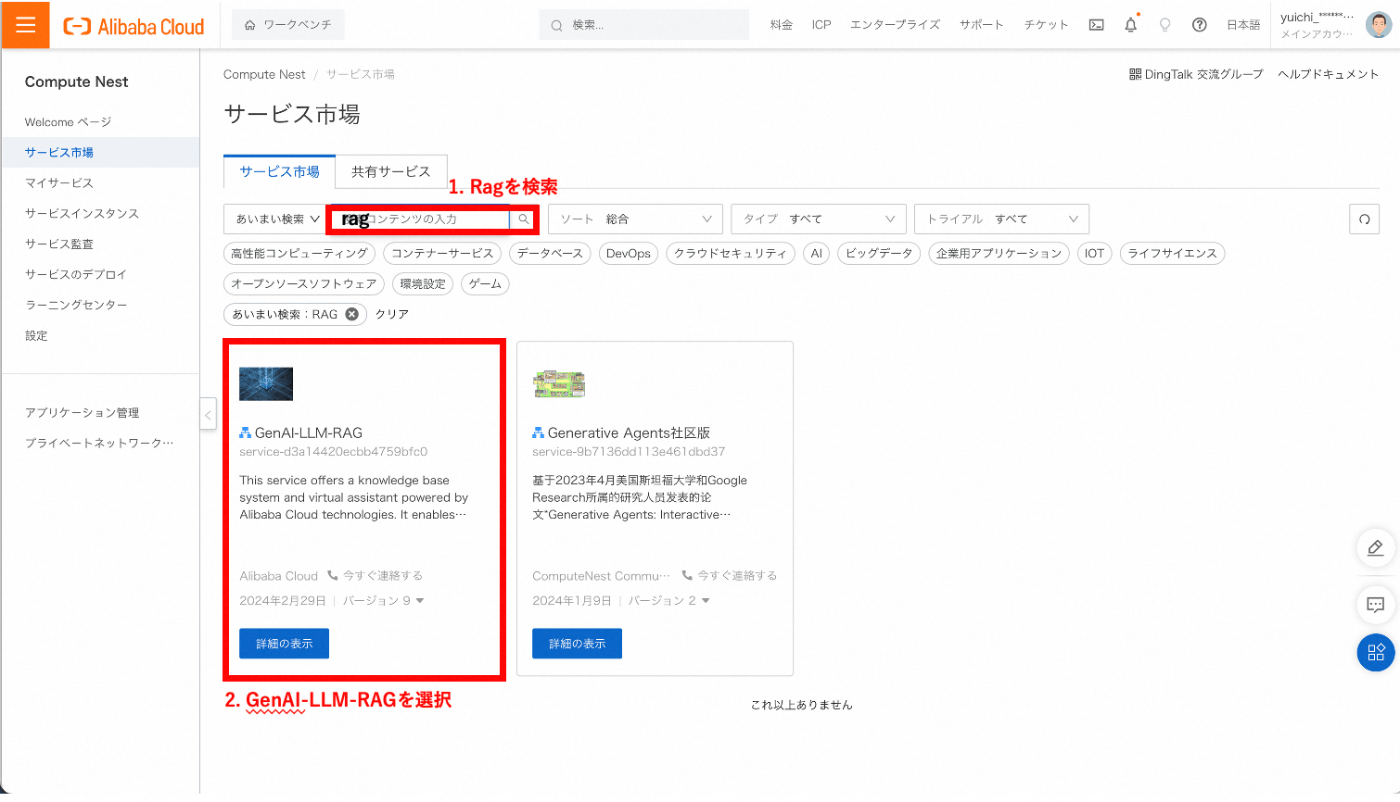Open 料金 in top navigation

[x=781, y=25]
